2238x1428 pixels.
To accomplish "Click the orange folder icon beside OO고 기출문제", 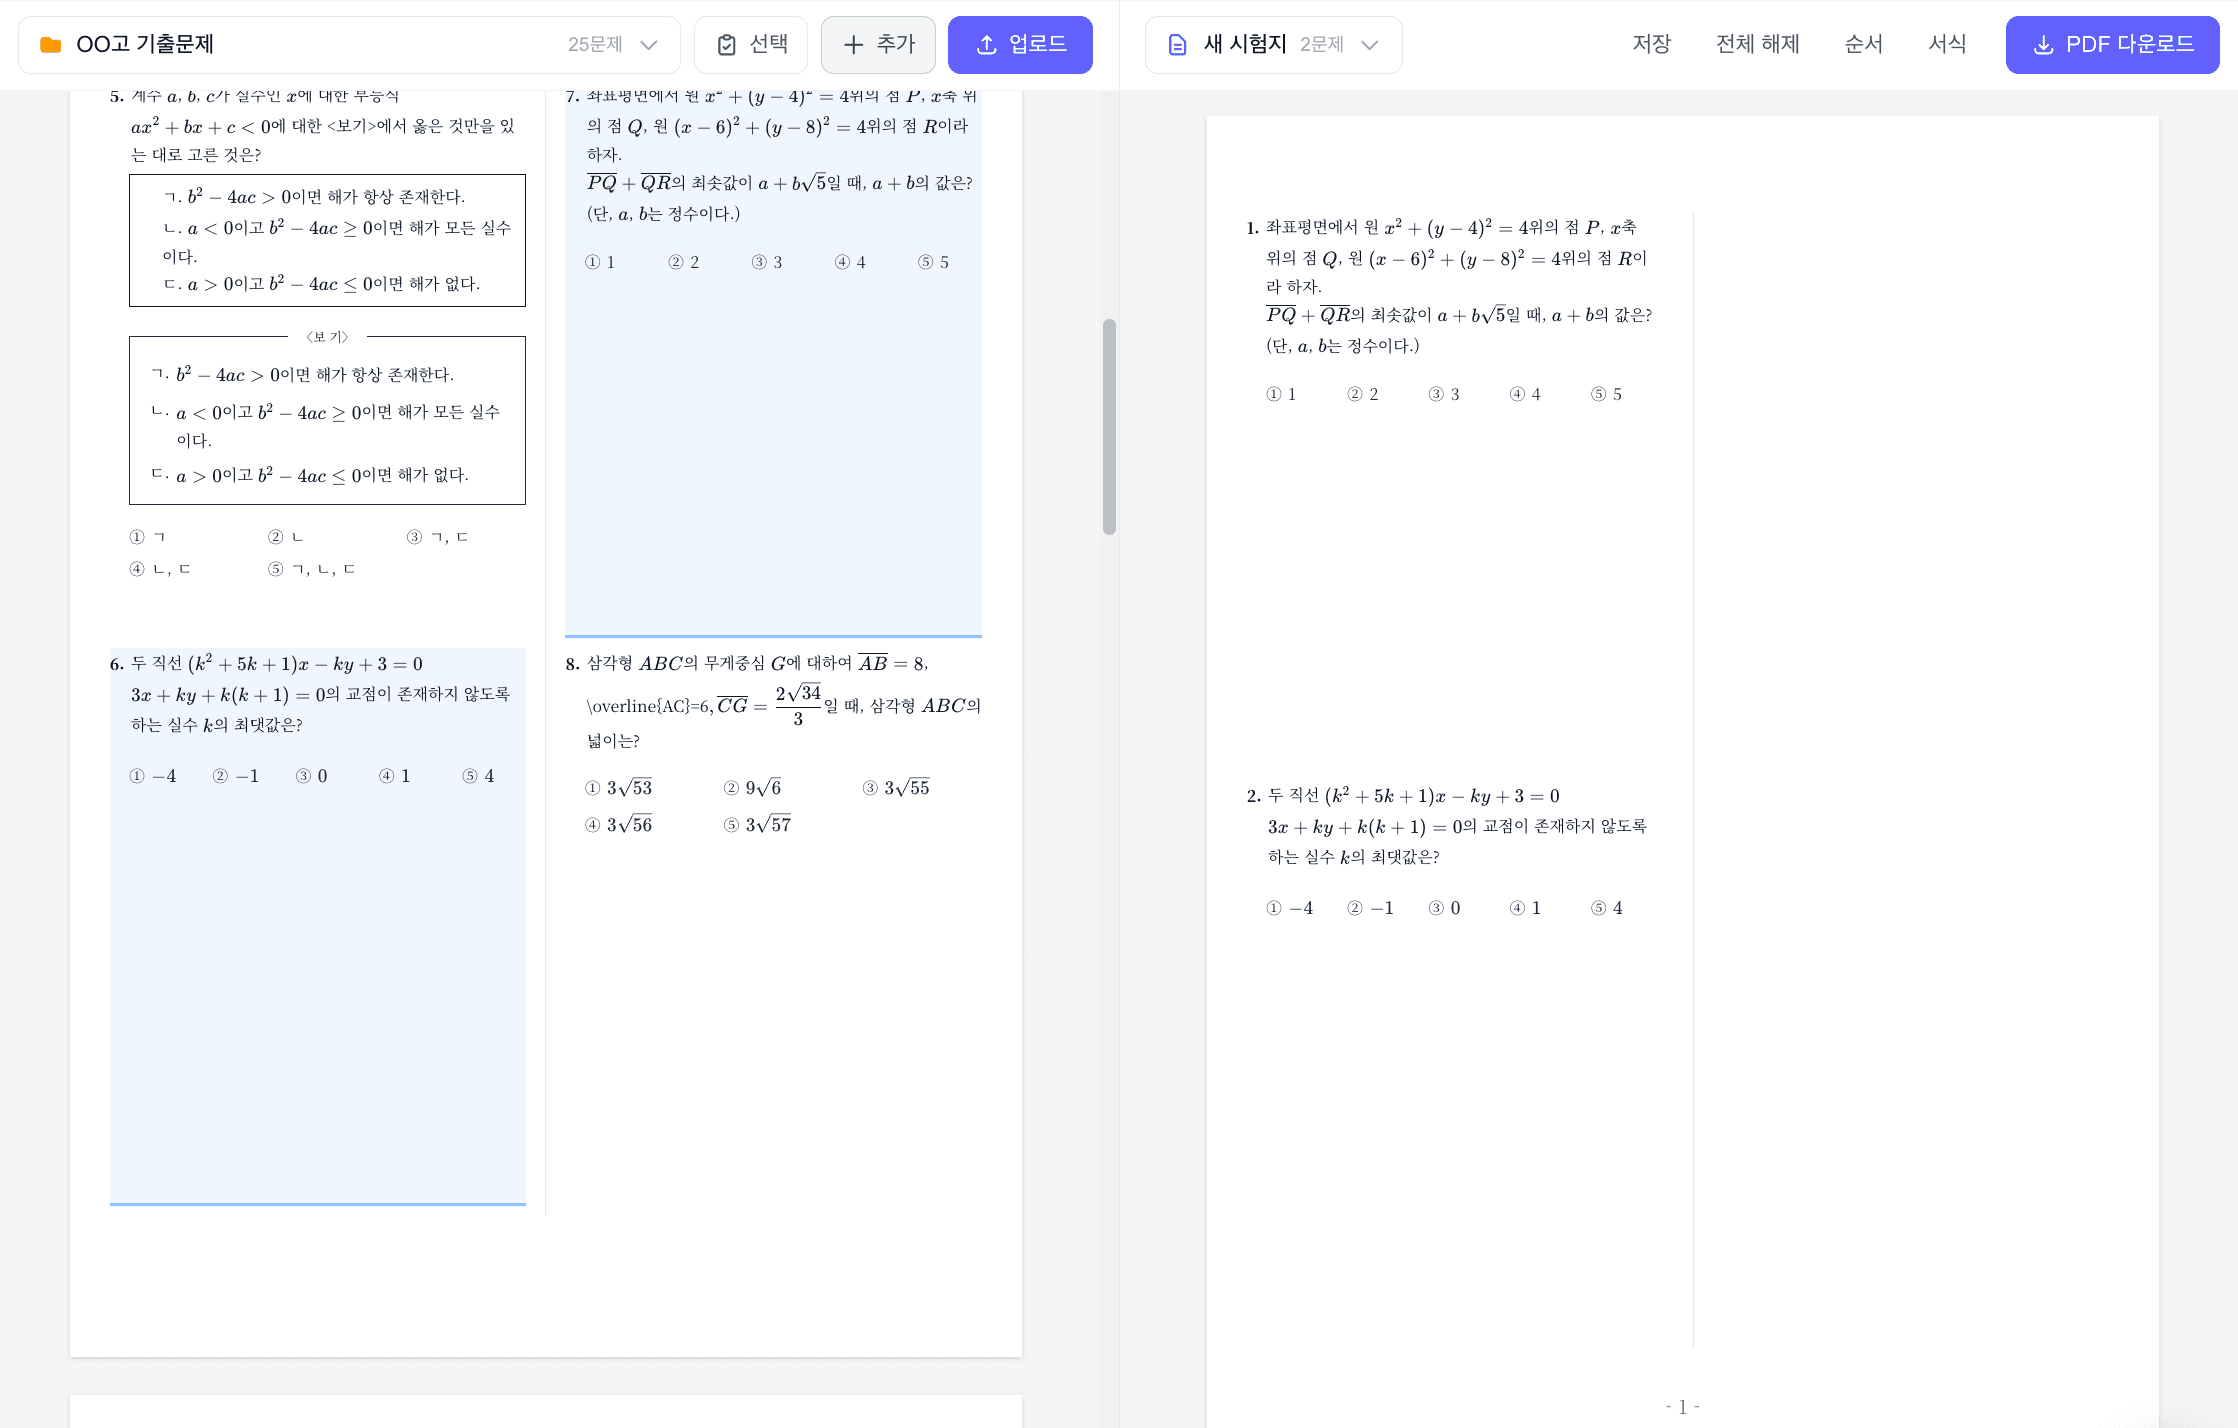I will tap(50, 45).
